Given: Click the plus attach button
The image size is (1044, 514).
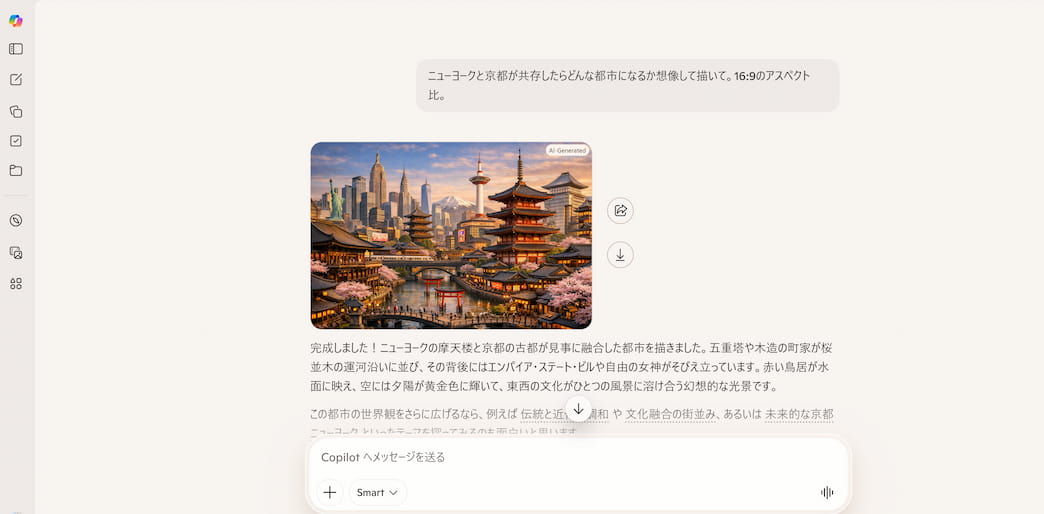Looking at the screenshot, I should 330,493.
